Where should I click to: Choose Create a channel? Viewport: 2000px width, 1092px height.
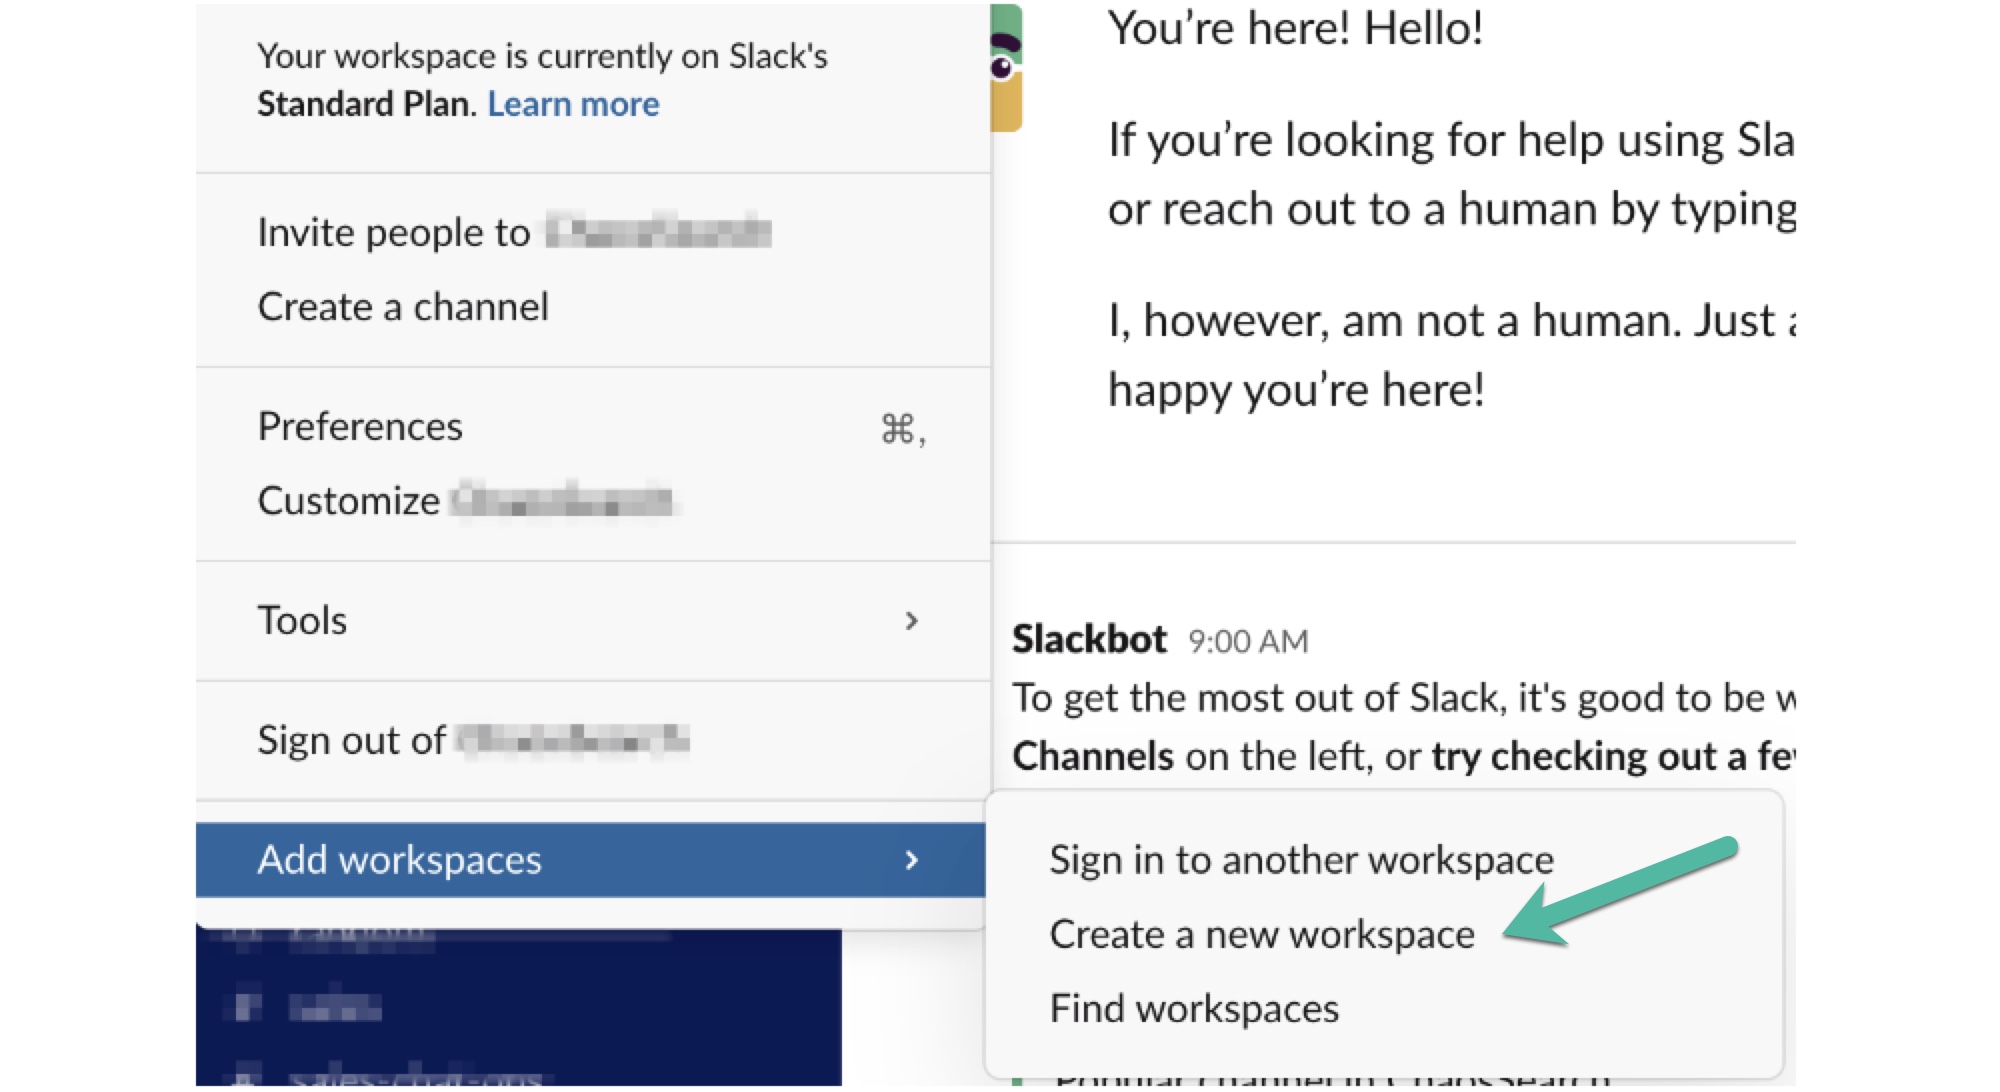[403, 307]
